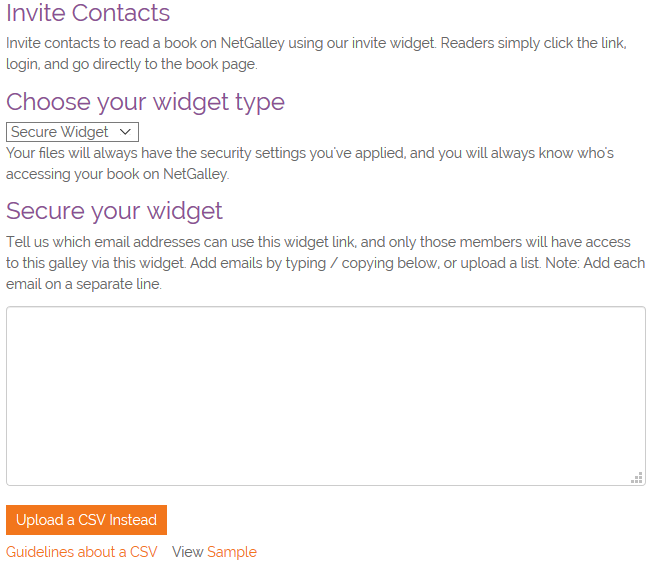
Task: Click the 'Your files will always have' description
Action: coord(200,154)
